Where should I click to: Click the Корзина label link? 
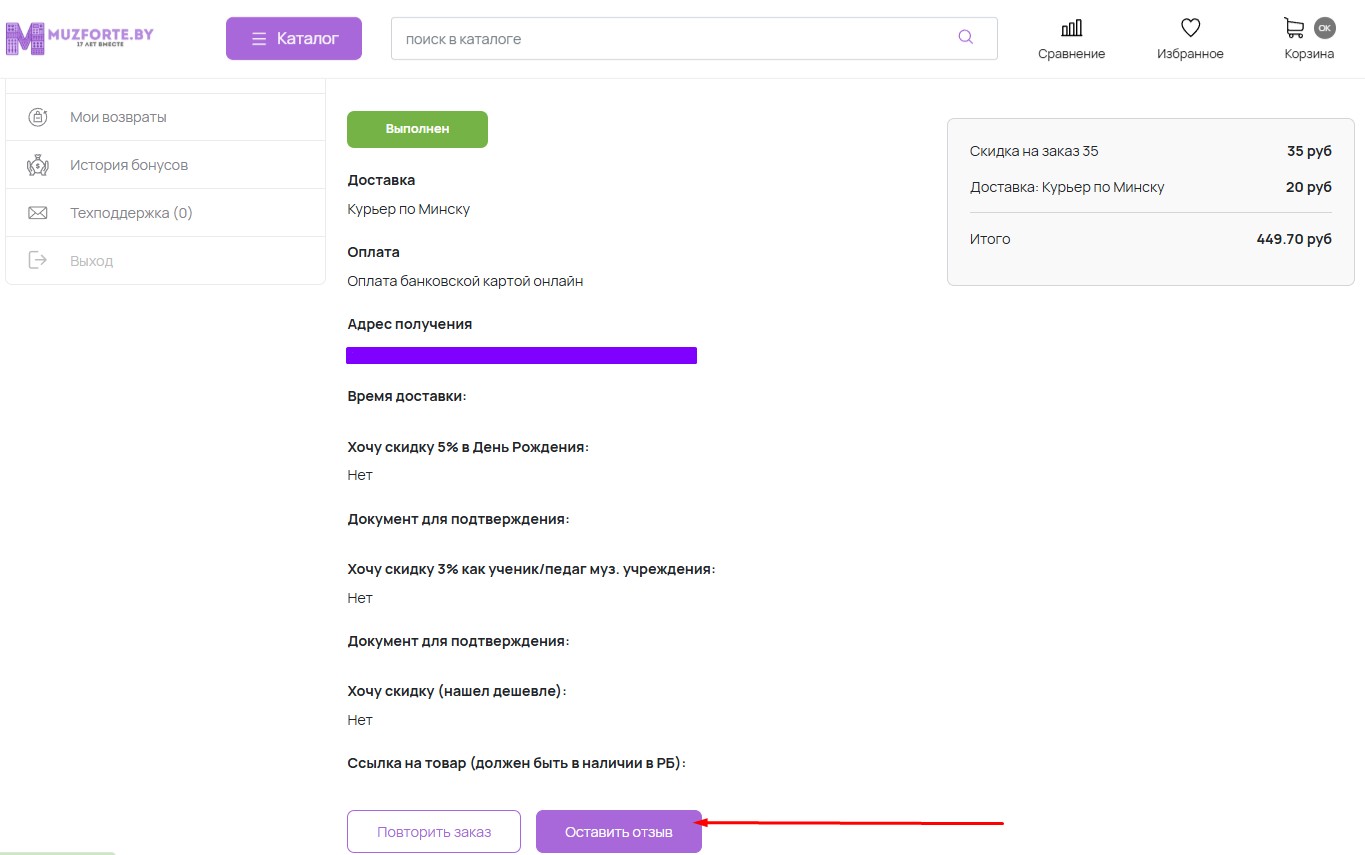point(1309,54)
